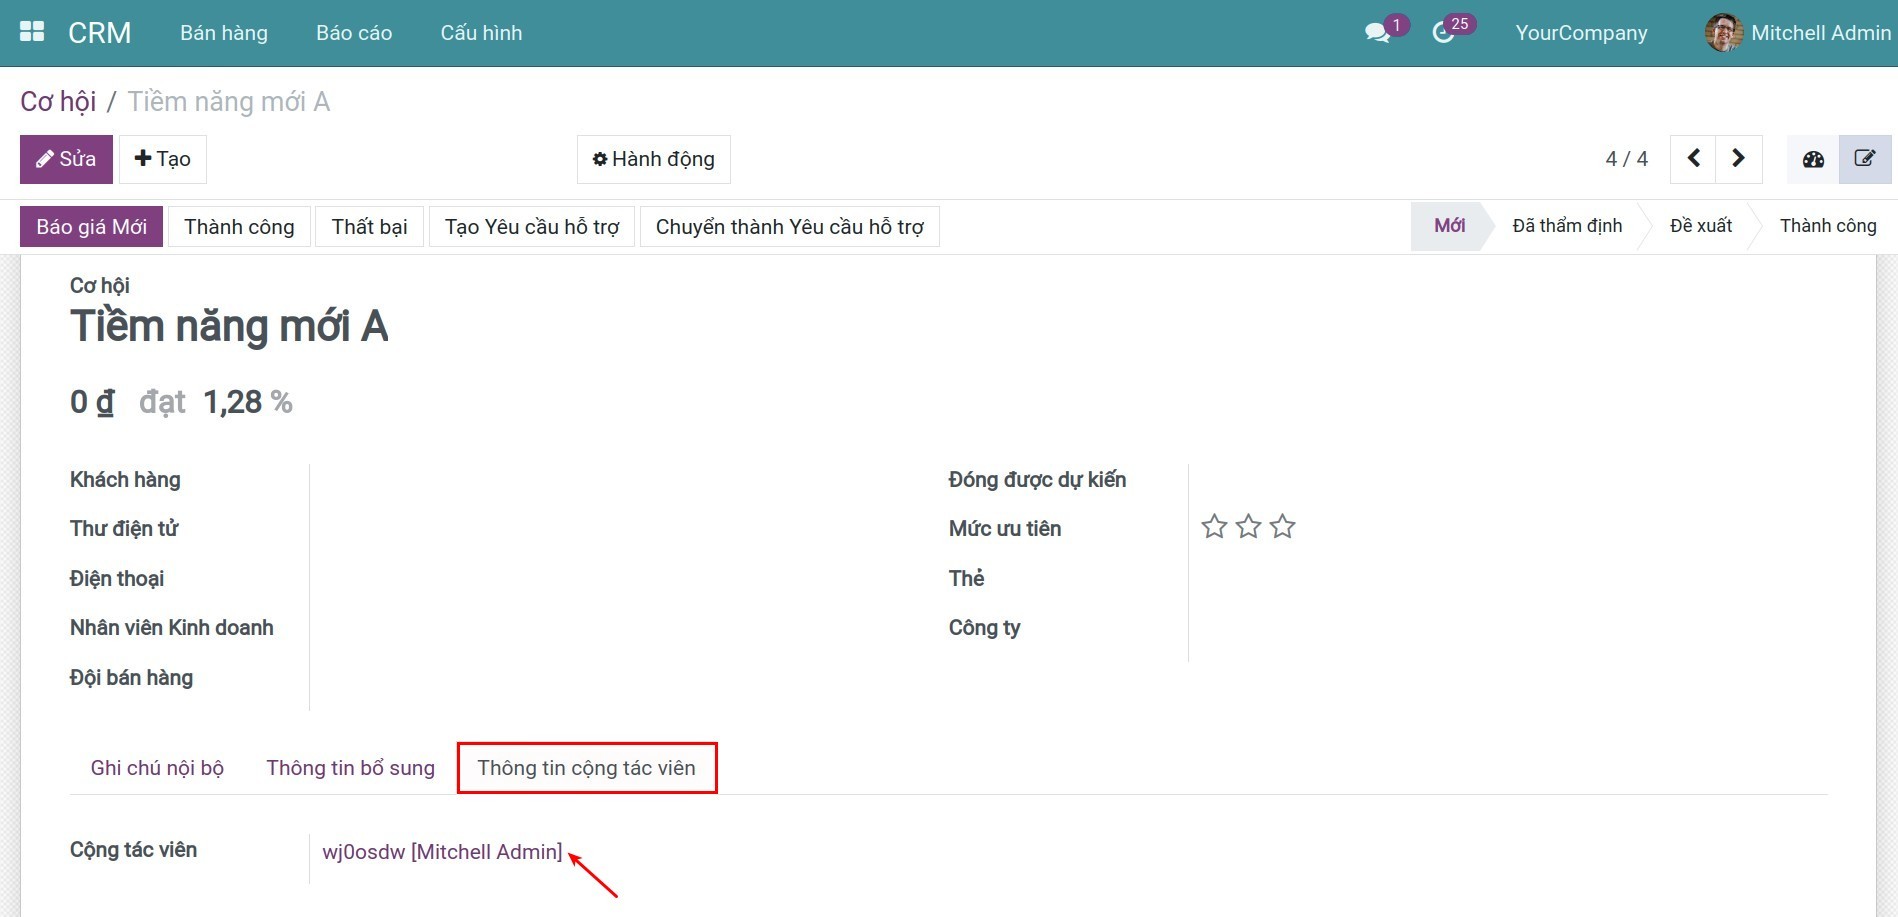This screenshot has width=1898, height=917.
Task: Set priority to second star
Action: 1248,527
